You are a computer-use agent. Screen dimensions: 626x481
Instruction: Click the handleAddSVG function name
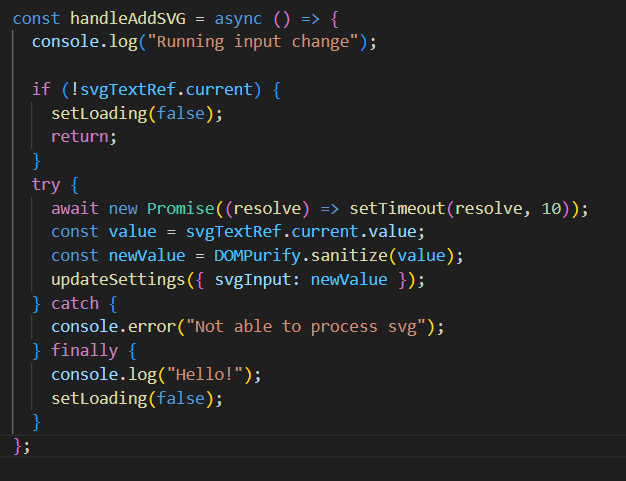tap(128, 19)
